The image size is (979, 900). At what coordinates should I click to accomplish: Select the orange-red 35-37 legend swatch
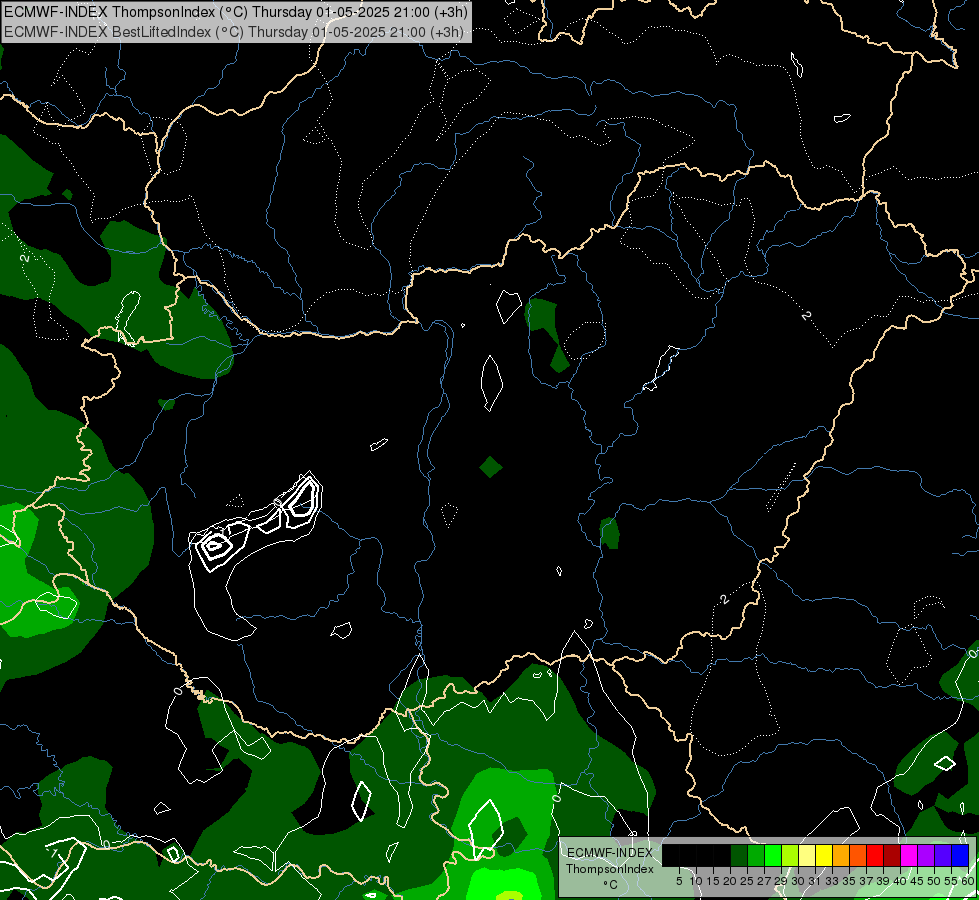(x=858, y=855)
